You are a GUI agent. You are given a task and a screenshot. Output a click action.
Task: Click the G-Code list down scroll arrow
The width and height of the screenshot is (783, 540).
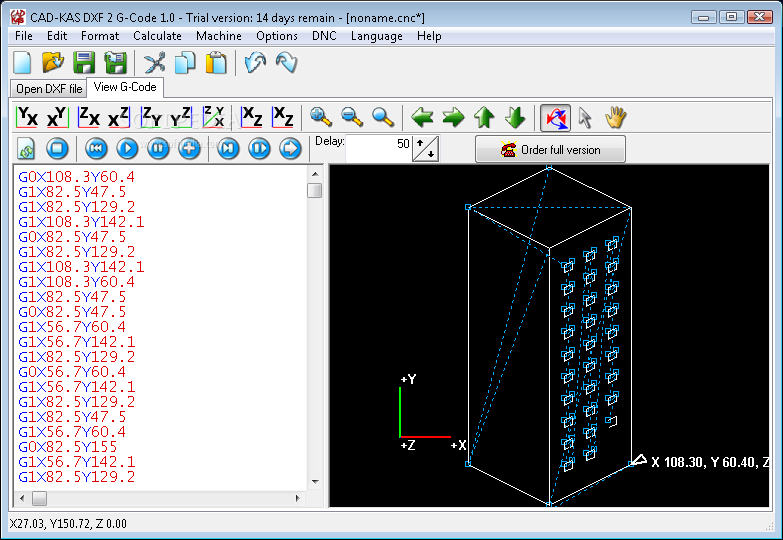click(x=315, y=482)
